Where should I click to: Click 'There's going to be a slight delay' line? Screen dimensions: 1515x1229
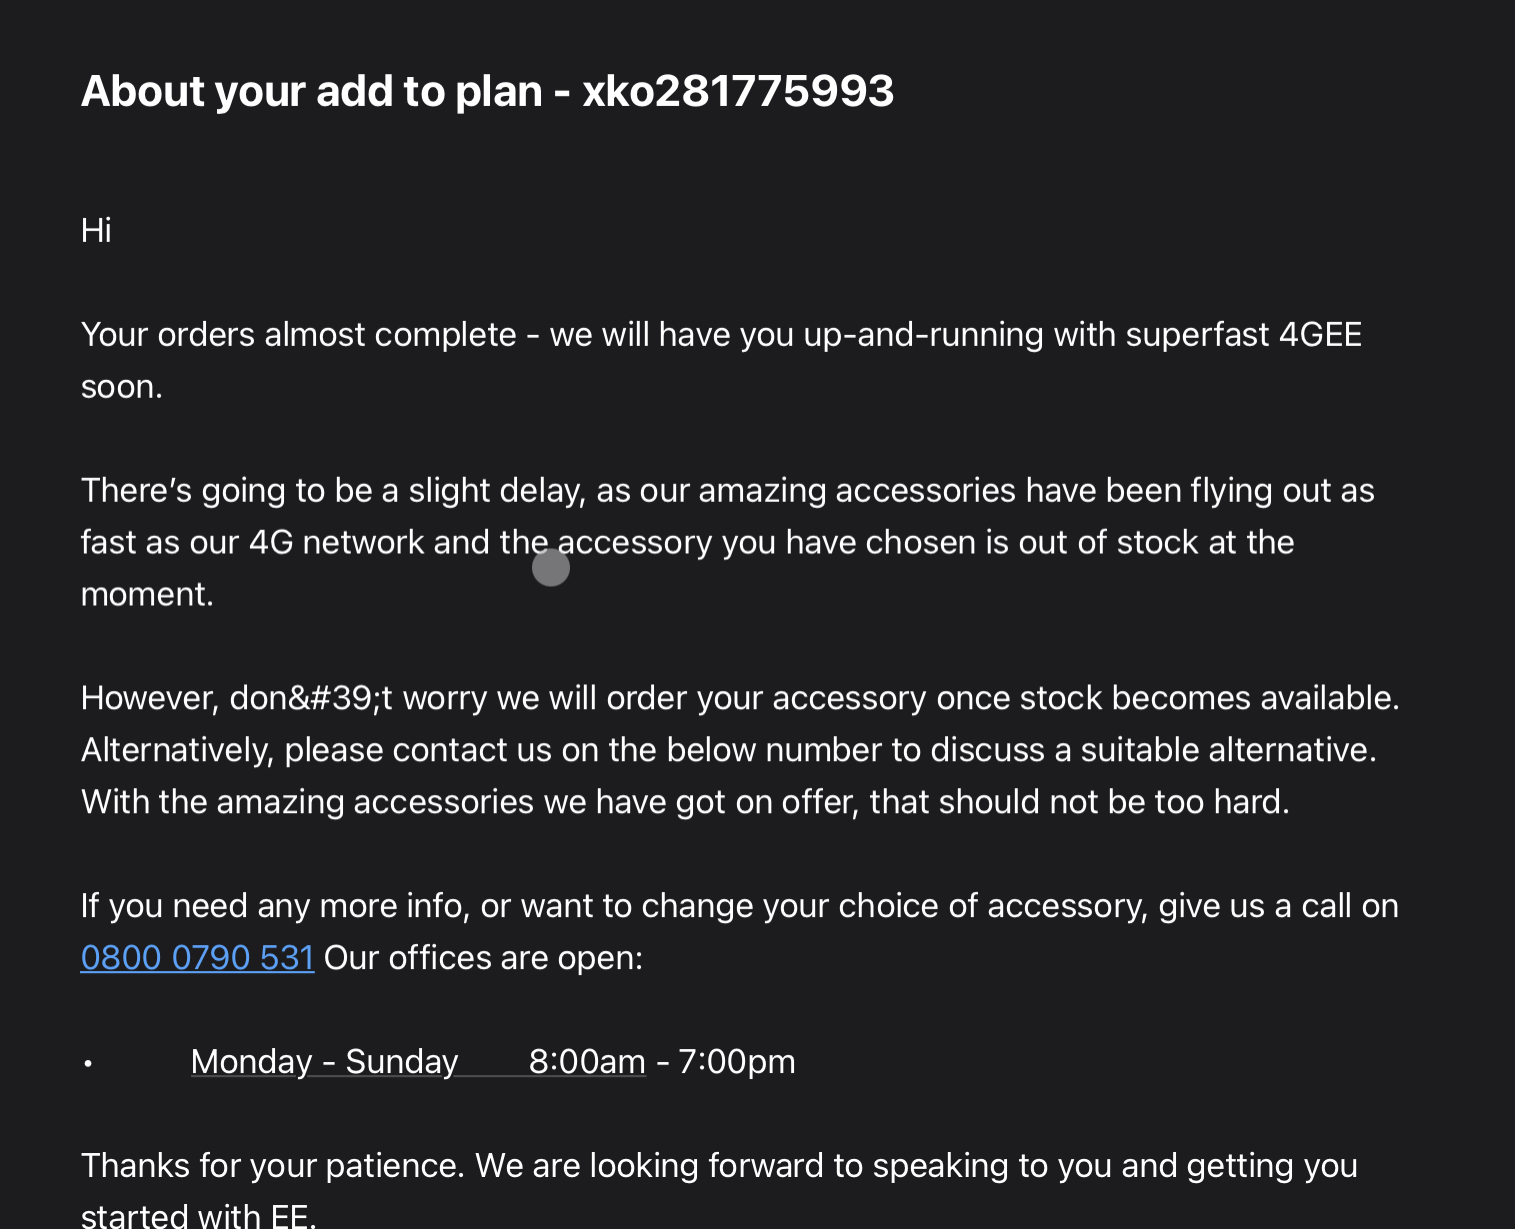pyautogui.click(x=728, y=490)
